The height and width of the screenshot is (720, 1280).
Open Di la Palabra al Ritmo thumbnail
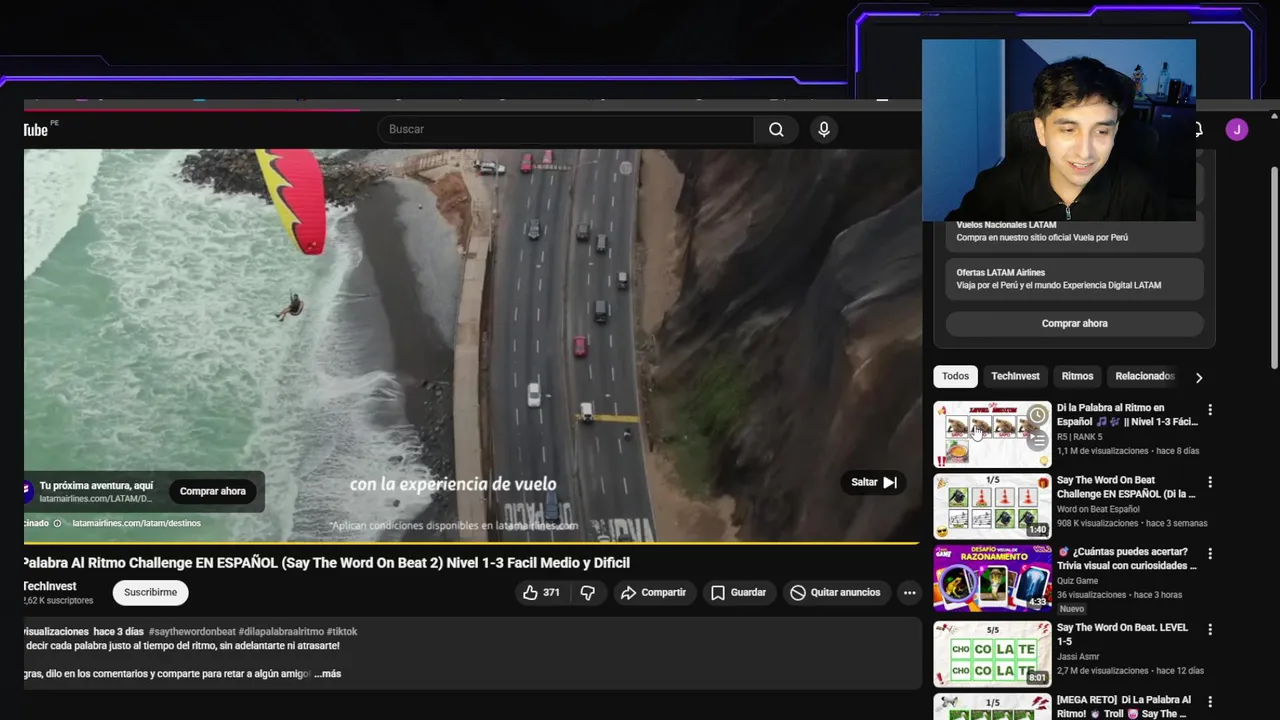pos(992,434)
